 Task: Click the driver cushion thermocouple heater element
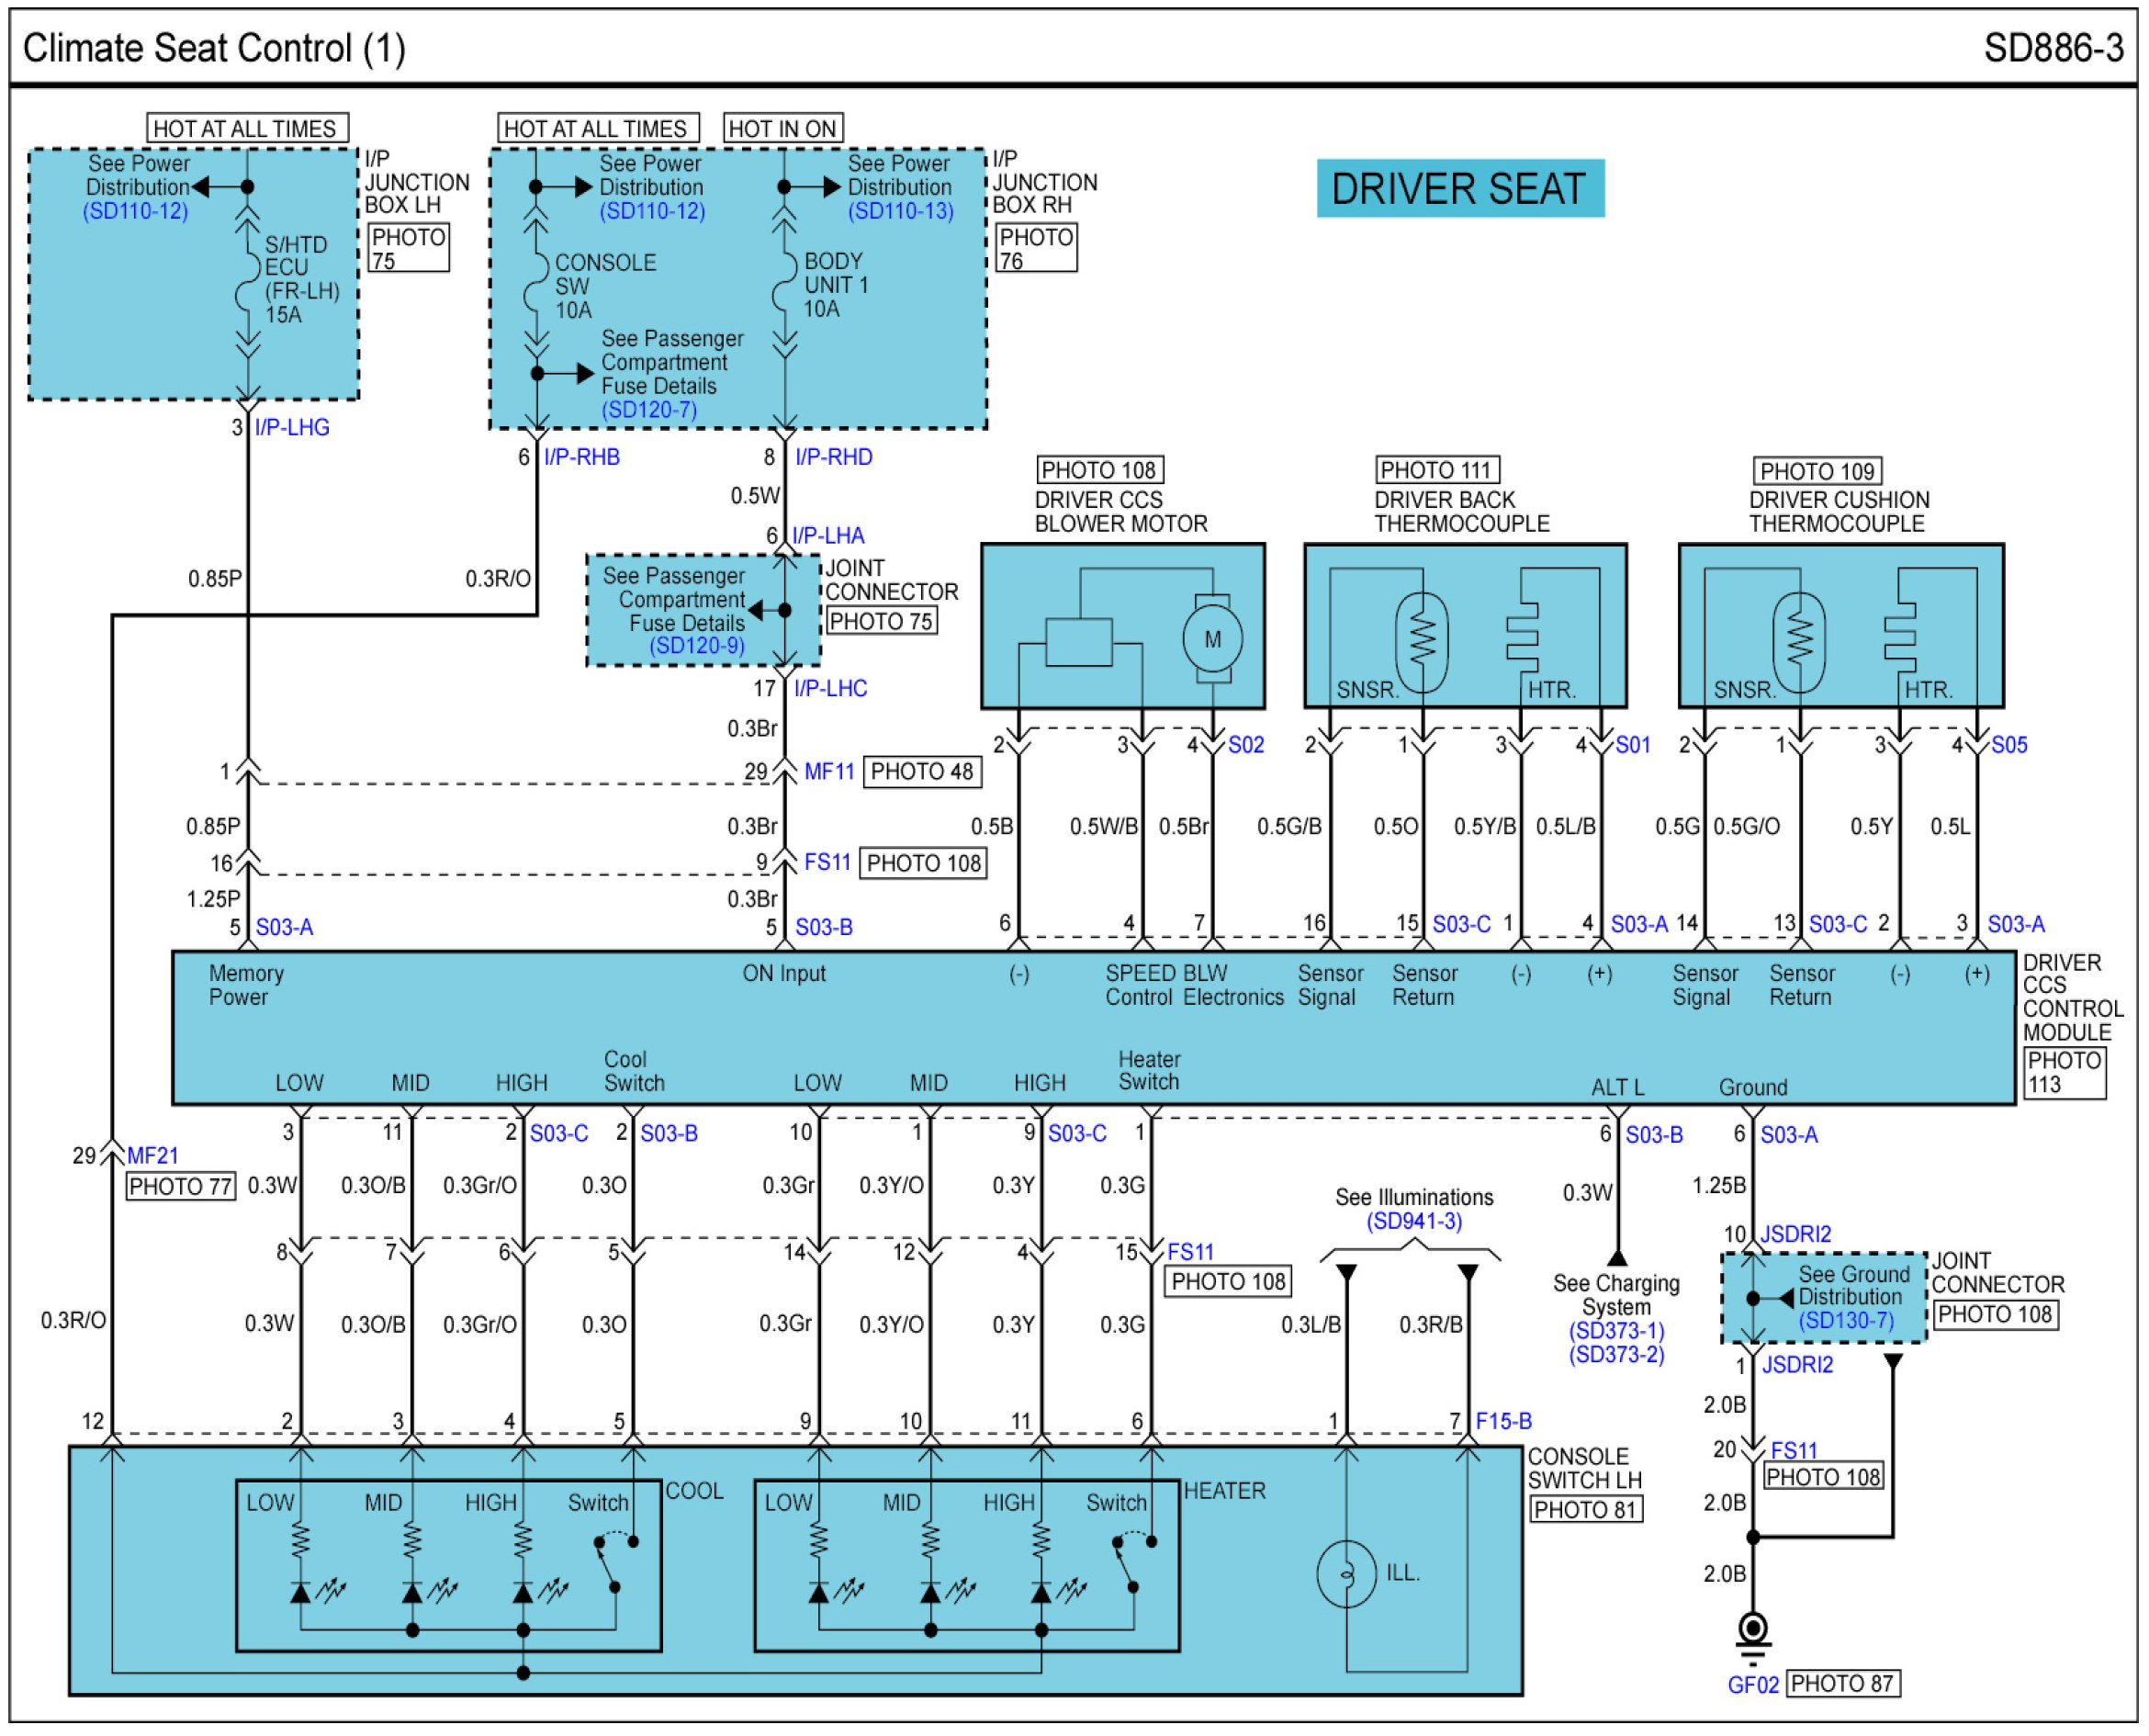(1900, 637)
